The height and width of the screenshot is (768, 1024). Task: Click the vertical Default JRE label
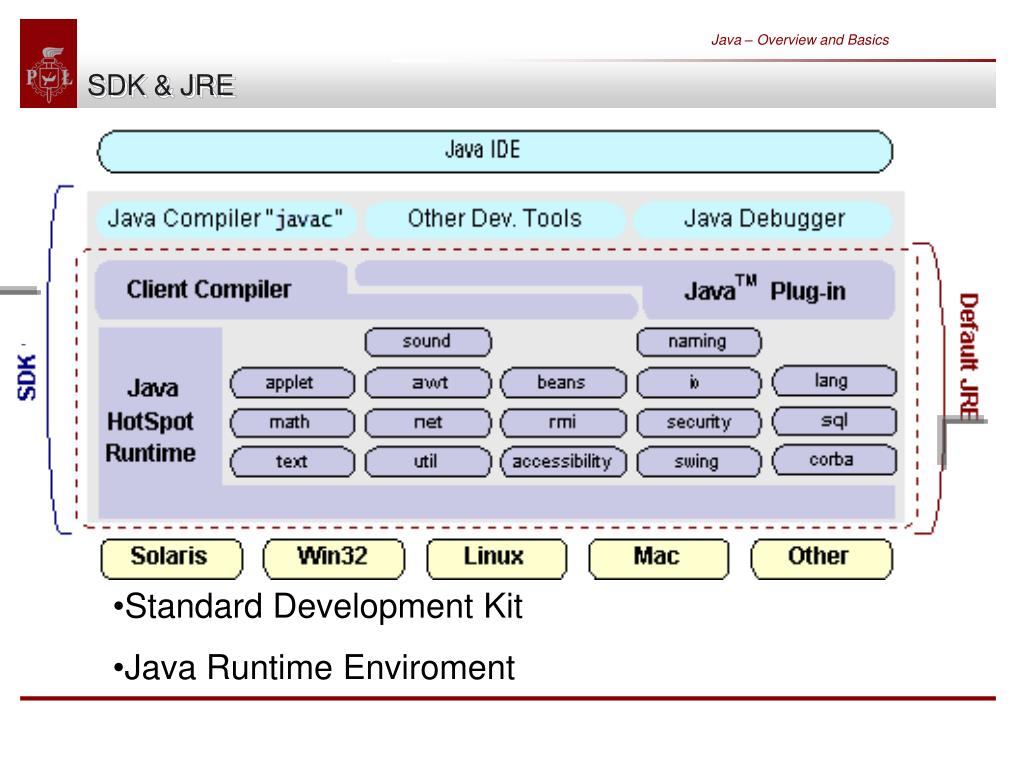[x=968, y=357]
